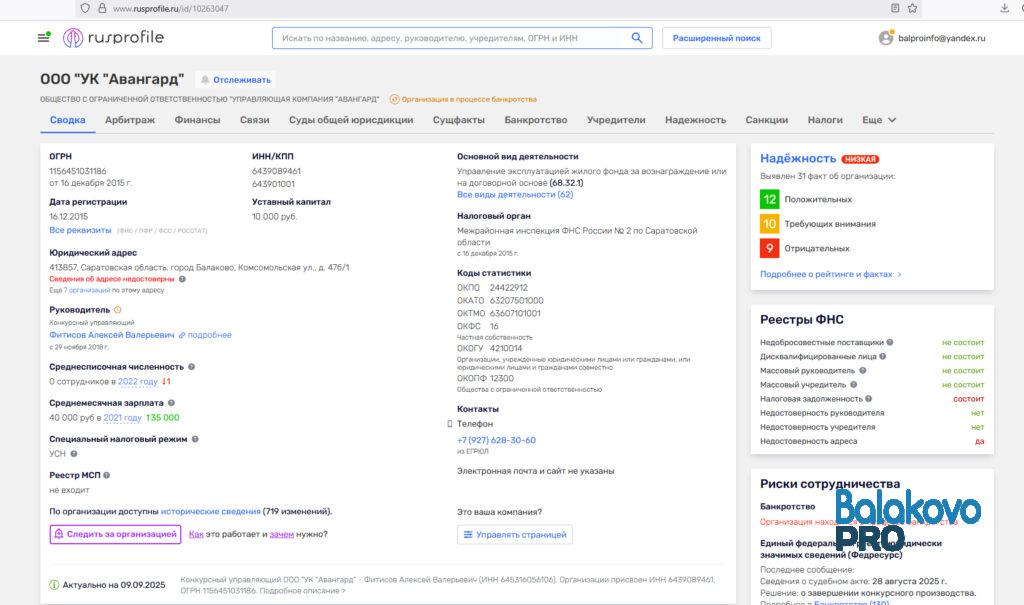Select the Сводка tab
The height and width of the screenshot is (605, 1024).
(68, 120)
